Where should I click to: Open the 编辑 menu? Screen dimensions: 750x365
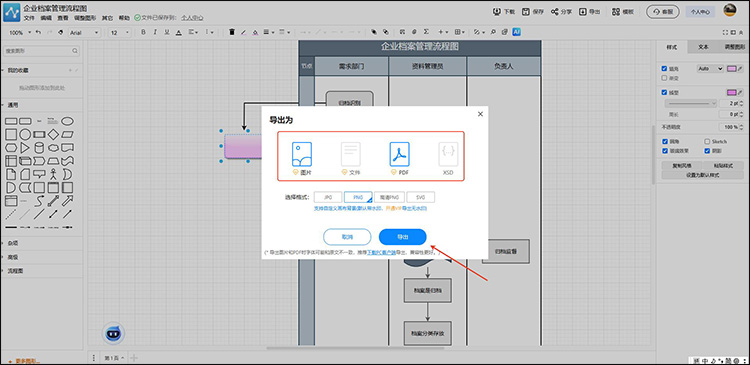pyautogui.click(x=46, y=18)
